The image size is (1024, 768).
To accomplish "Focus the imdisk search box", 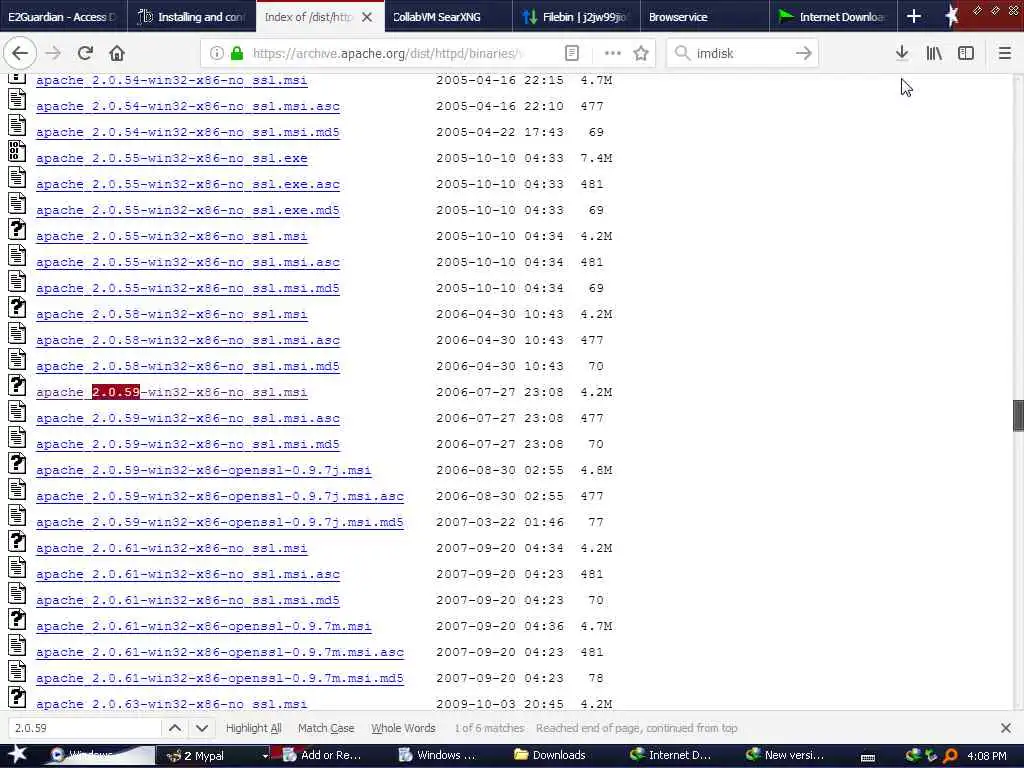I will point(741,54).
